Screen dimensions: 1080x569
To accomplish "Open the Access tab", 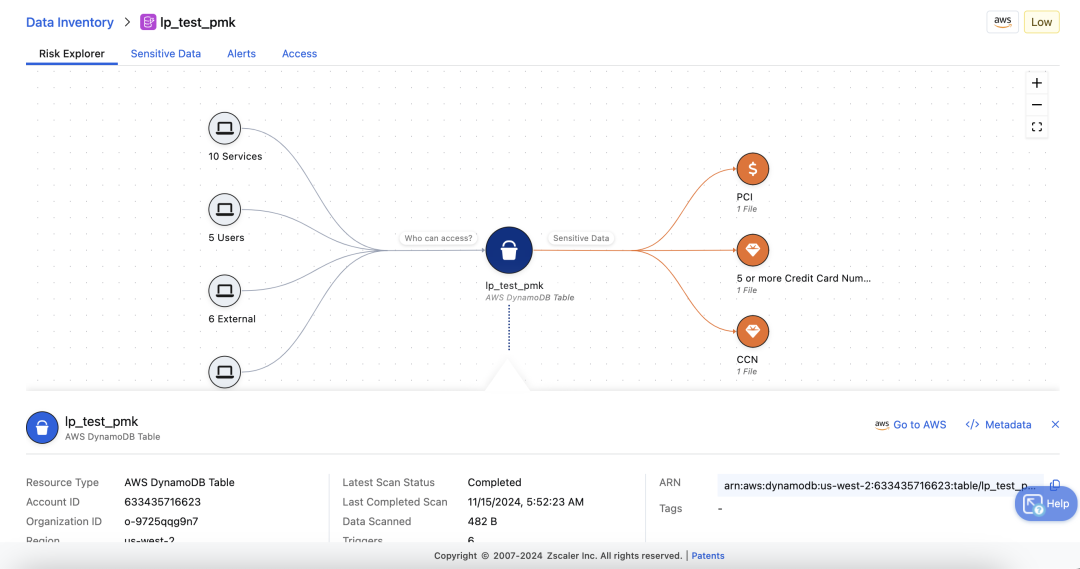I will pos(299,54).
